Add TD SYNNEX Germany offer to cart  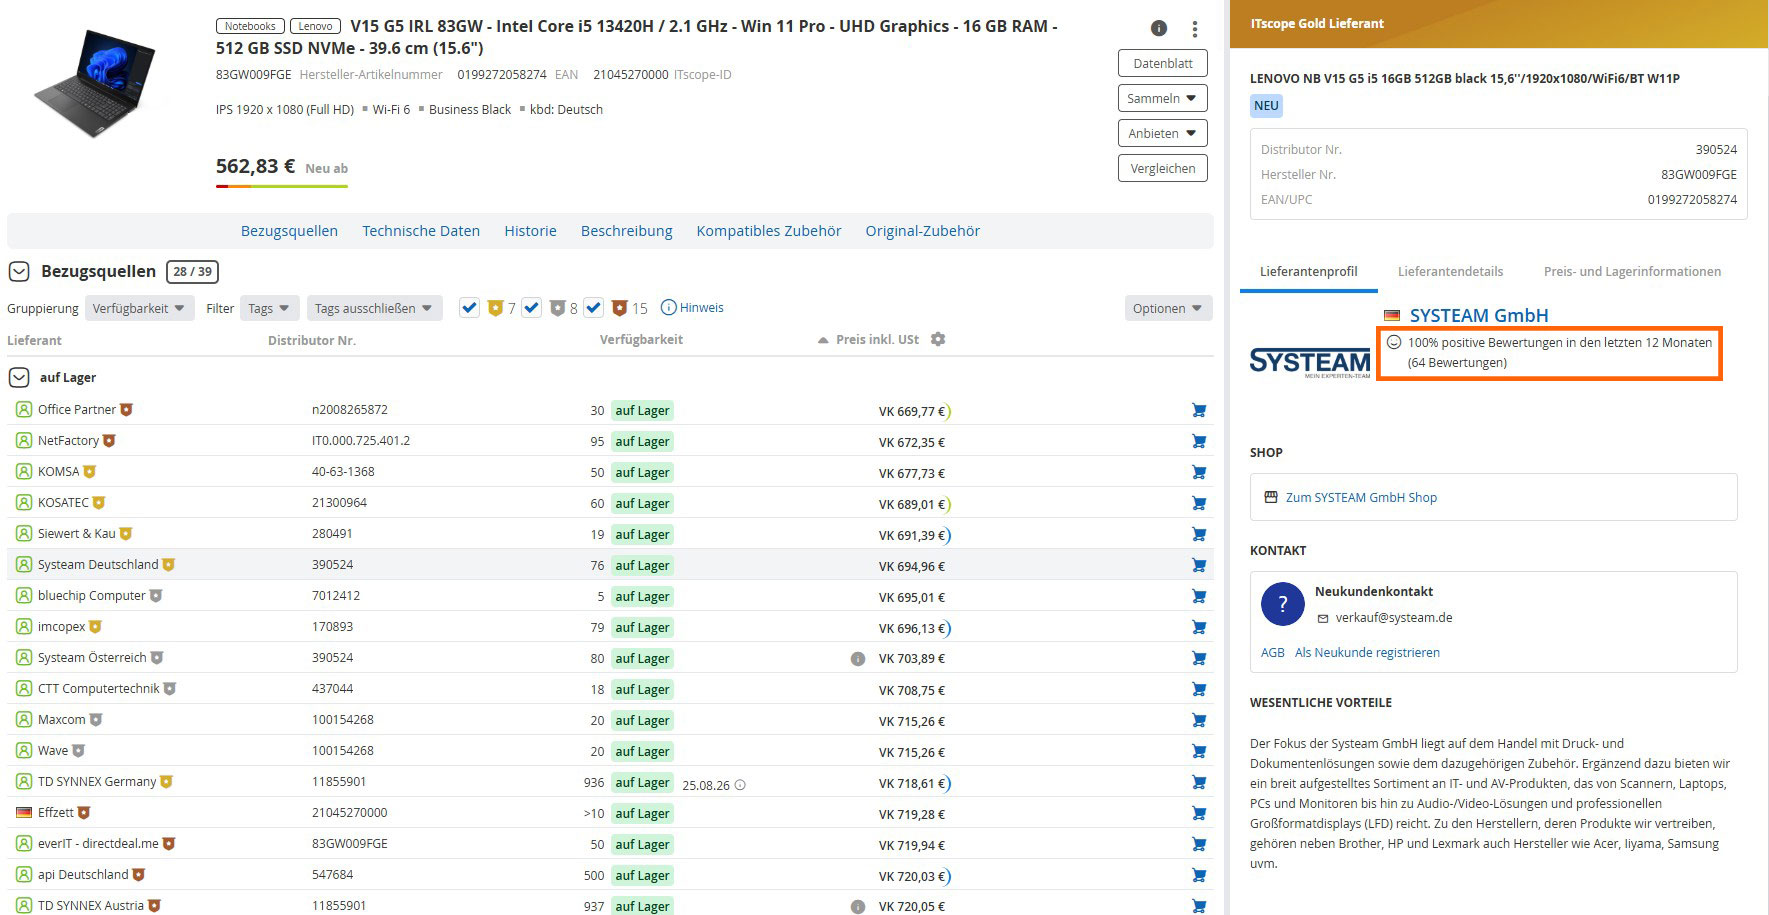(x=1199, y=782)
